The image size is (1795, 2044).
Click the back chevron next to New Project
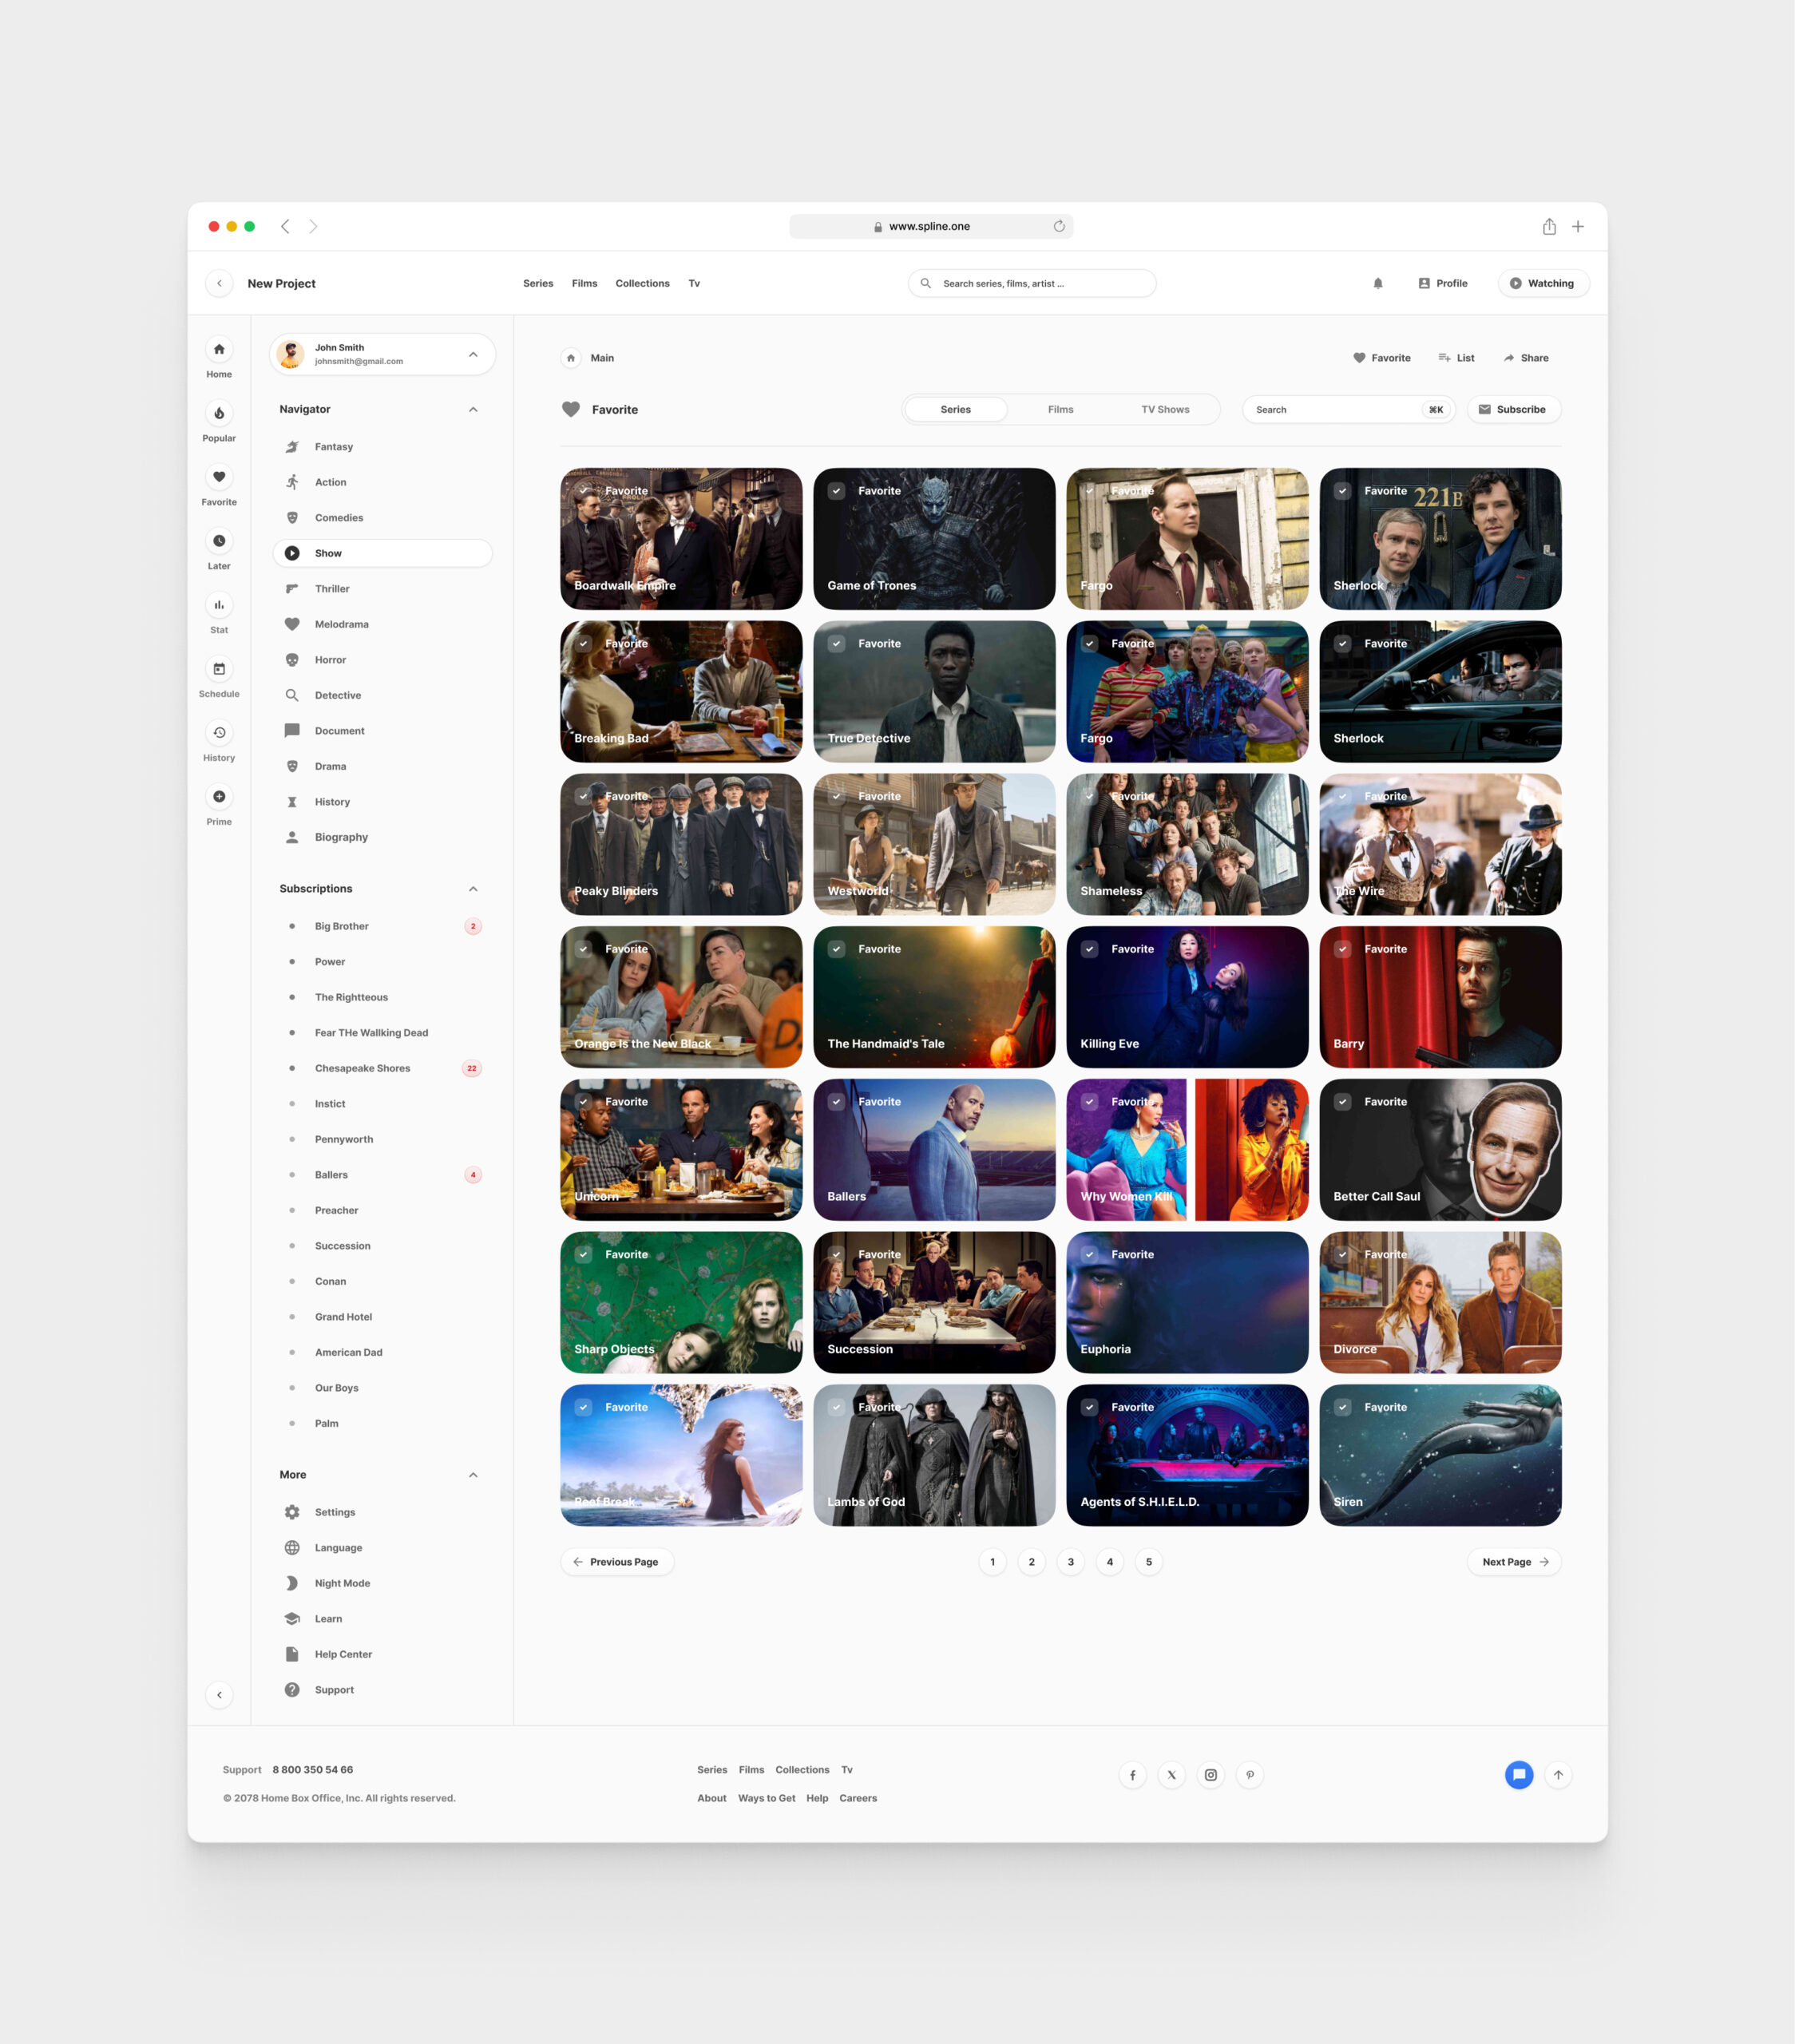(x=219, y=283)
